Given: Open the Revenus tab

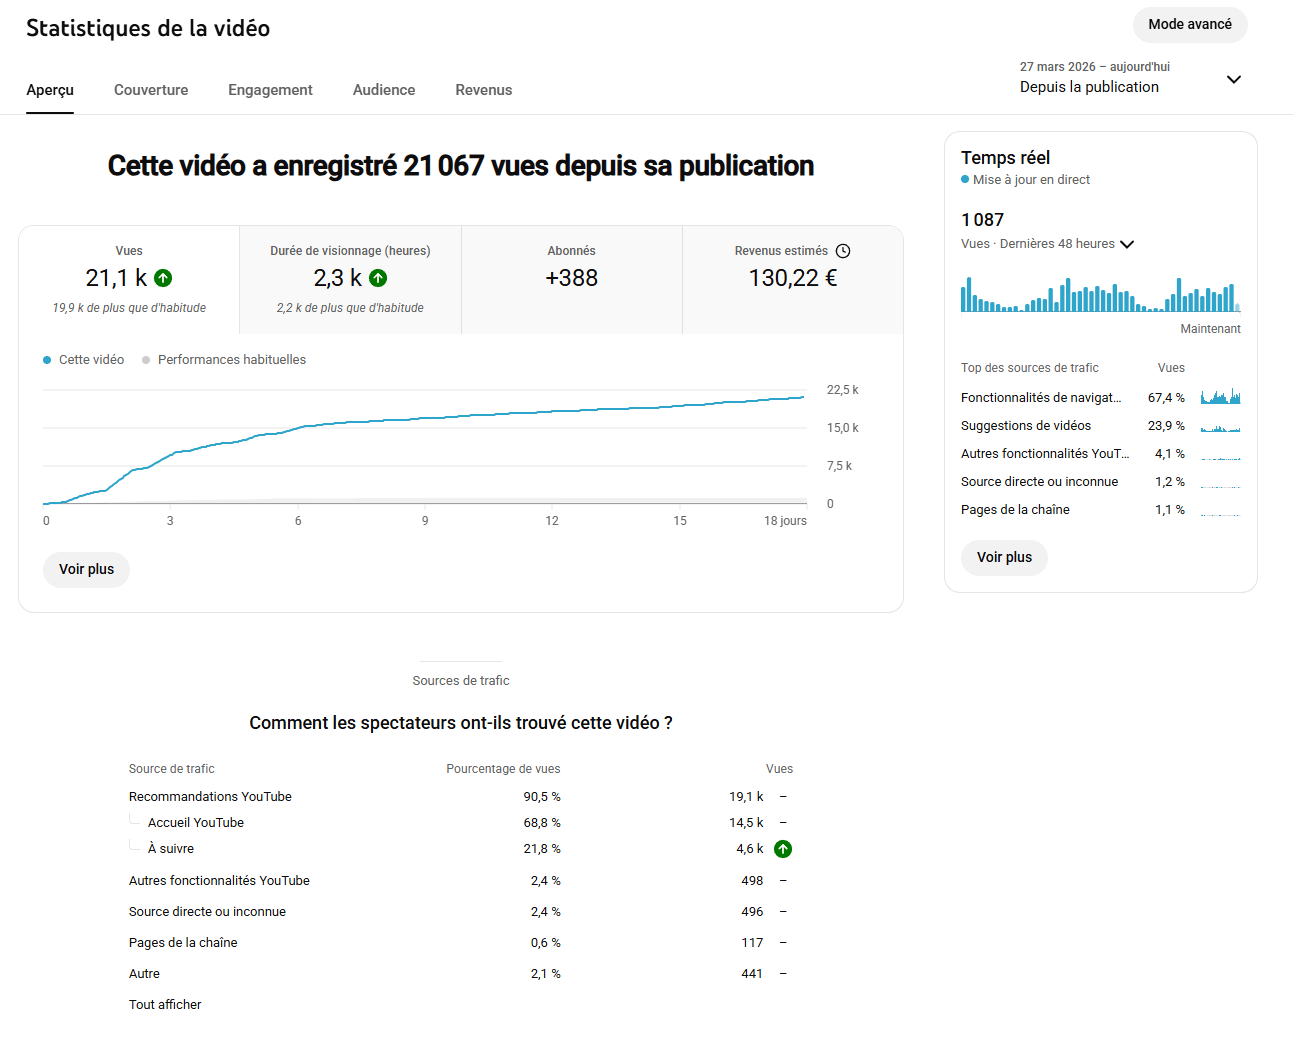Looking at the screenshot, I should click(x=484, y=90).
